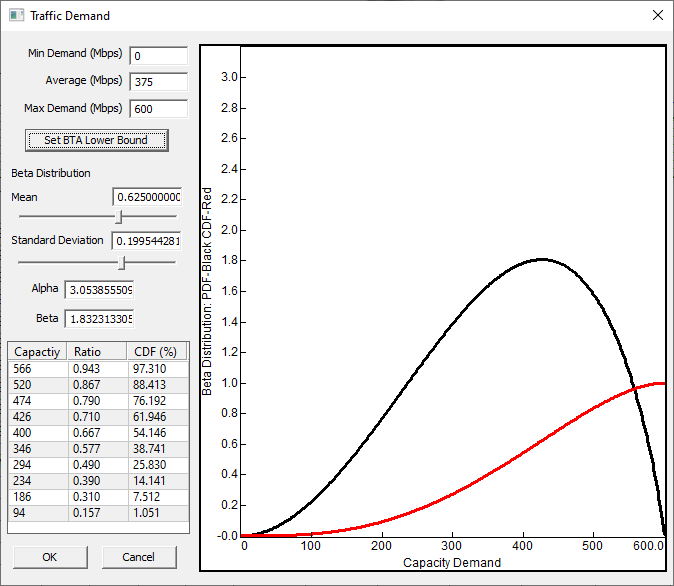Select the table row with capacity 566
Screen dimensions: 674x586
(98, 369)
